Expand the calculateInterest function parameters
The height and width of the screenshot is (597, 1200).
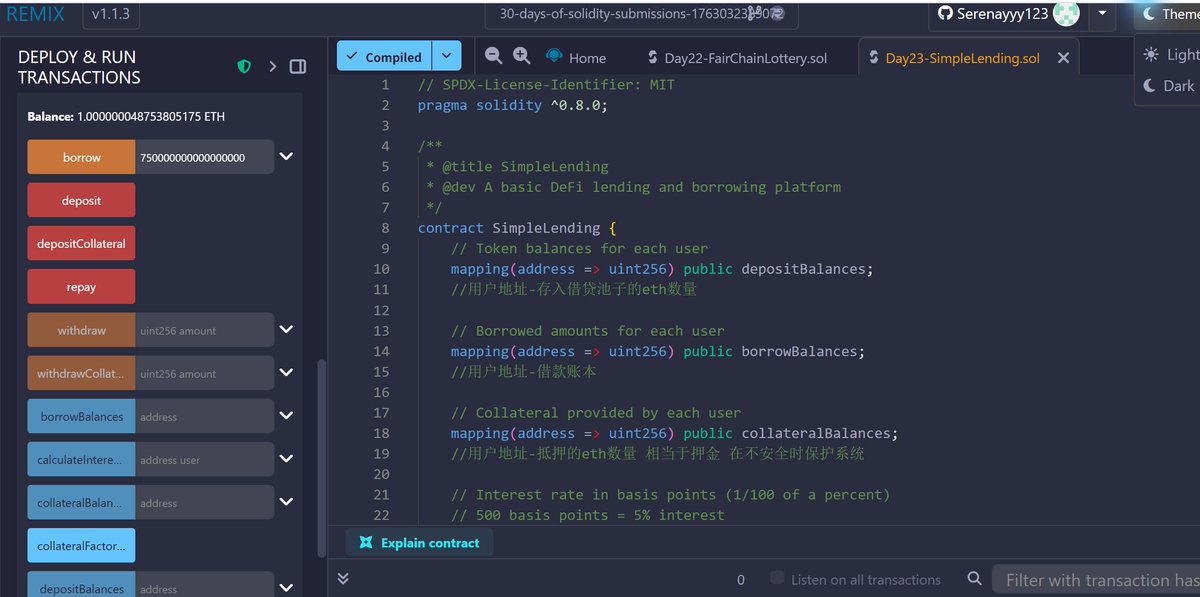tap(286, 458)
